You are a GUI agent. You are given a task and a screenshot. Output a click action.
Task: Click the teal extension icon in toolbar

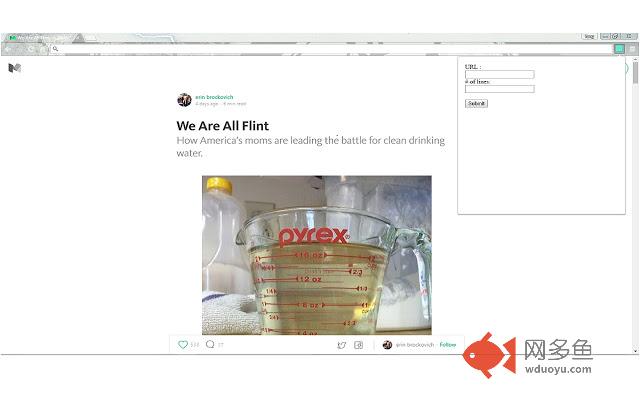(620, 48)
